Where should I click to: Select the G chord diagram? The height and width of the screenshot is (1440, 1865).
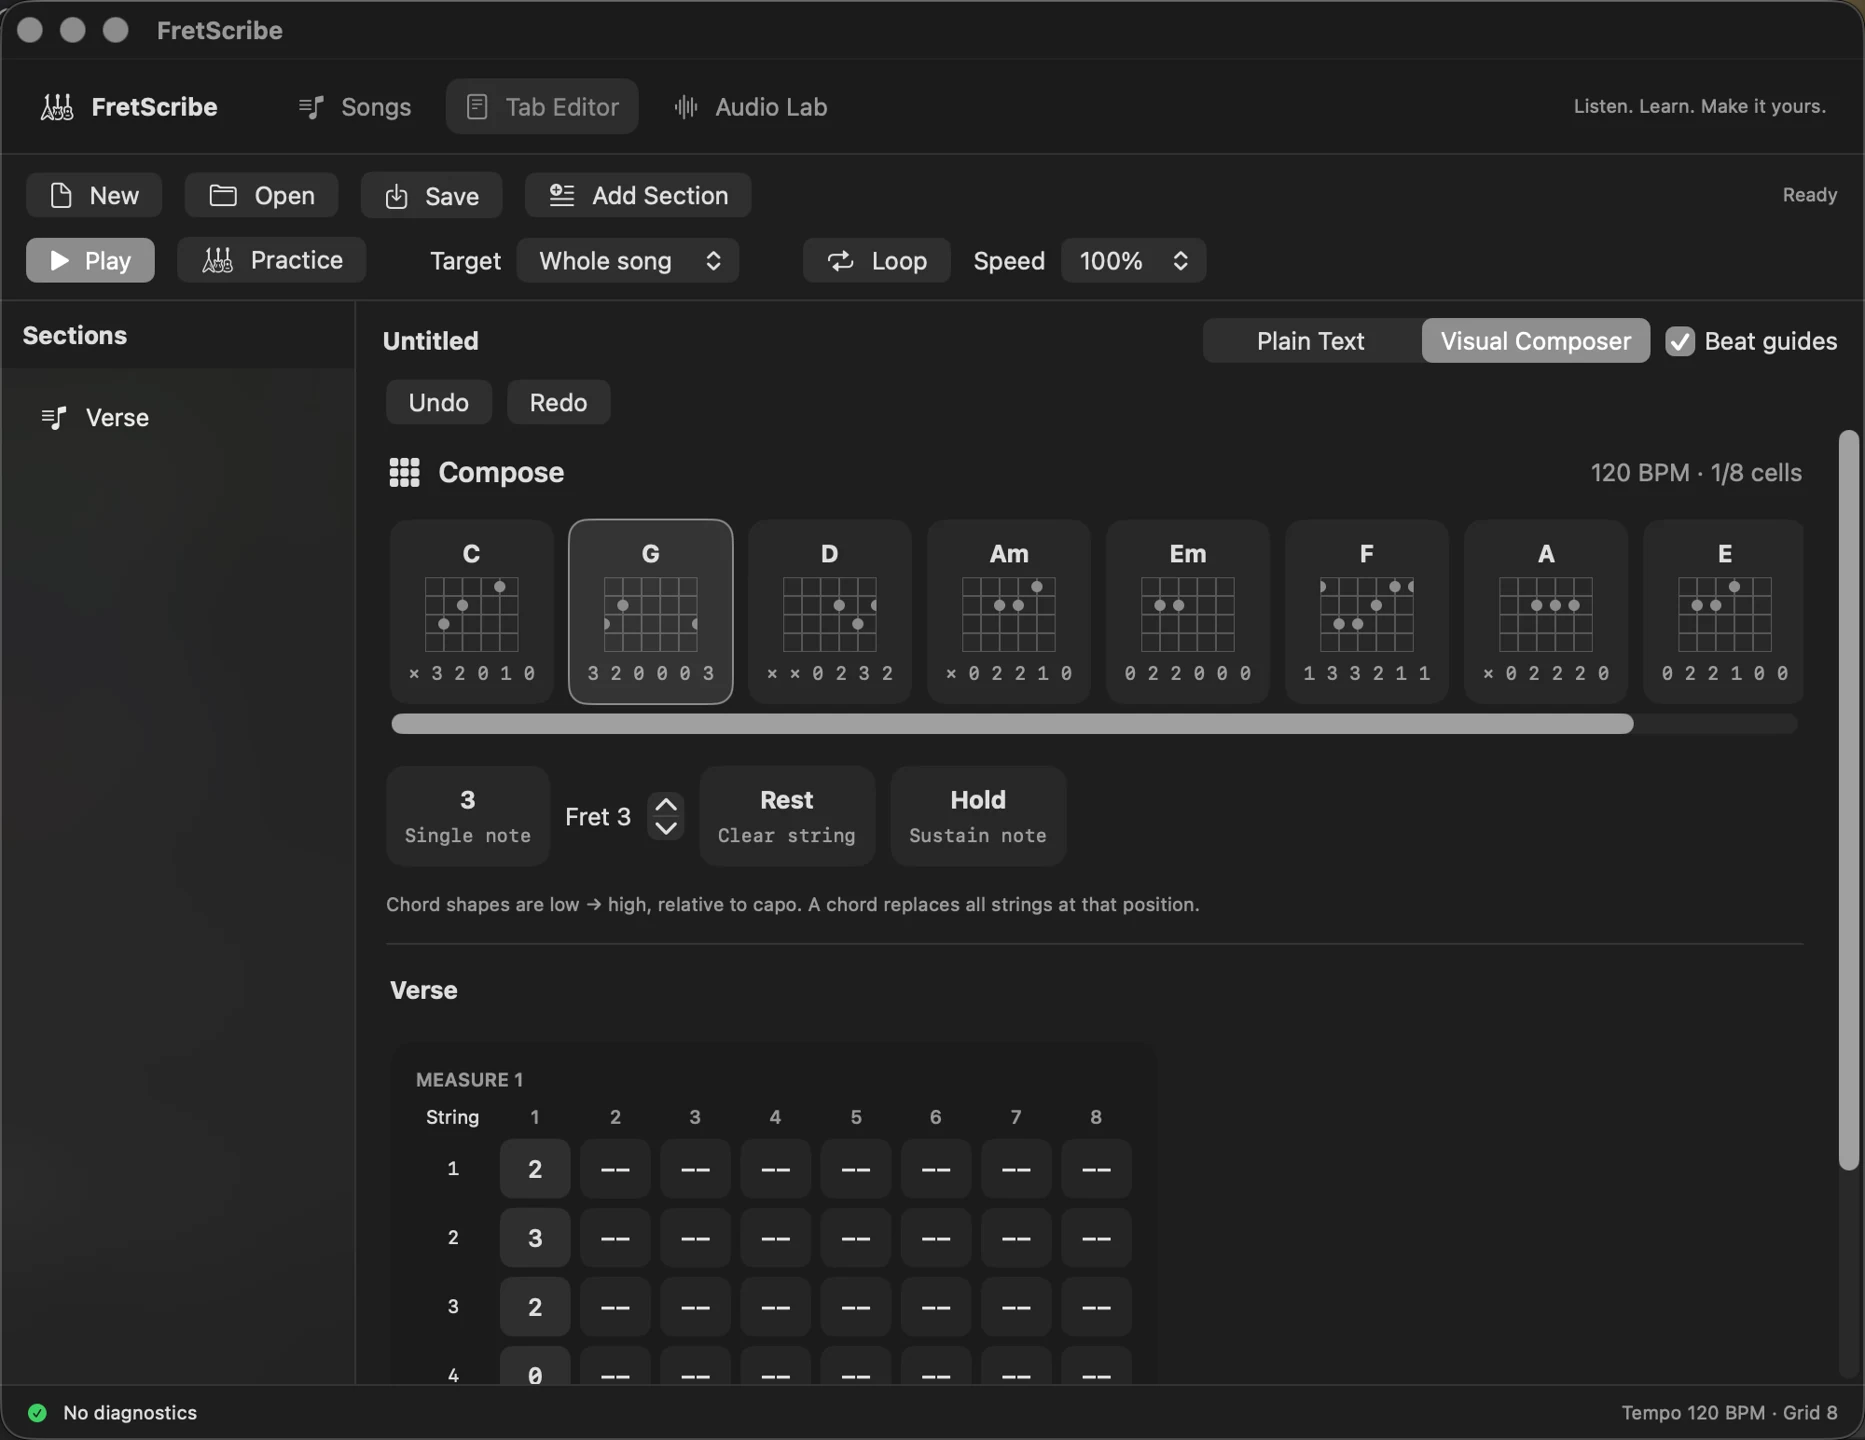coord(651,612)
